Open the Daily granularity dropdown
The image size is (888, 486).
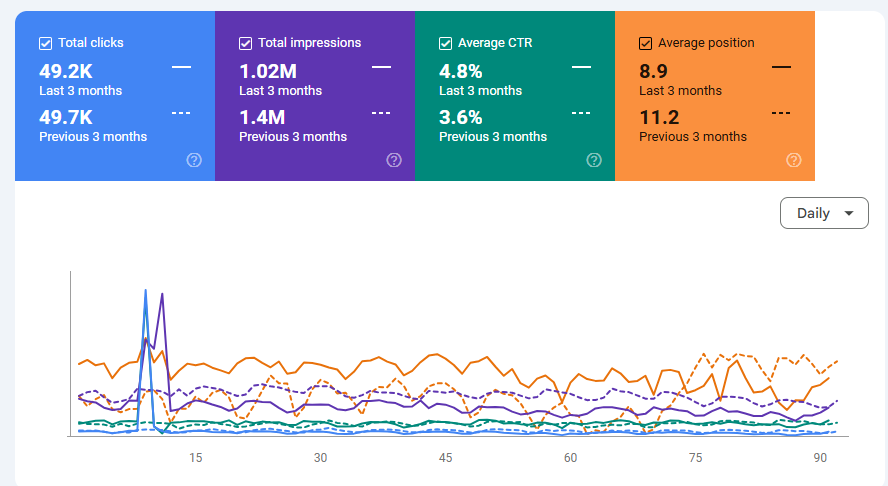824,213
